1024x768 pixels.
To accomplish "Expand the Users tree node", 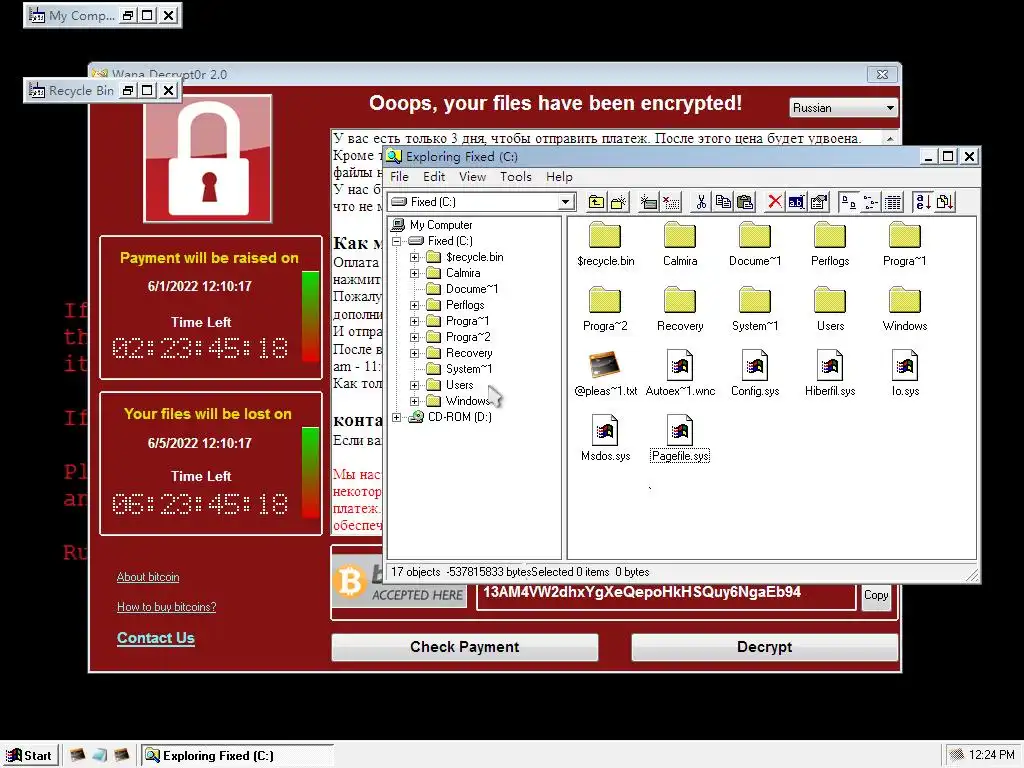I will (414, 385).
